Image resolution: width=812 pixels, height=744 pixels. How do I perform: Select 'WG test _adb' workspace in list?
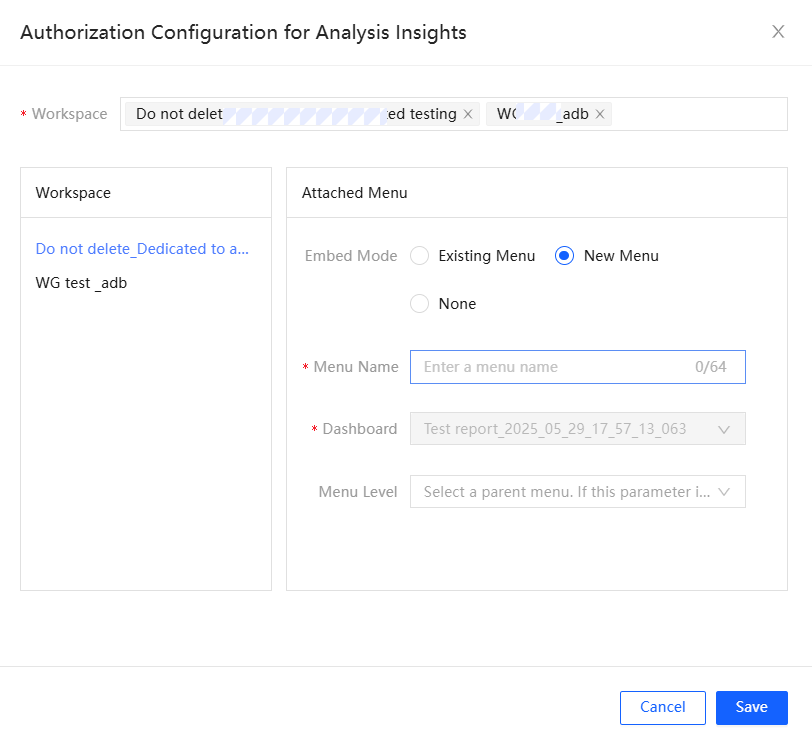pyautogui.click(x=81, y=283)
